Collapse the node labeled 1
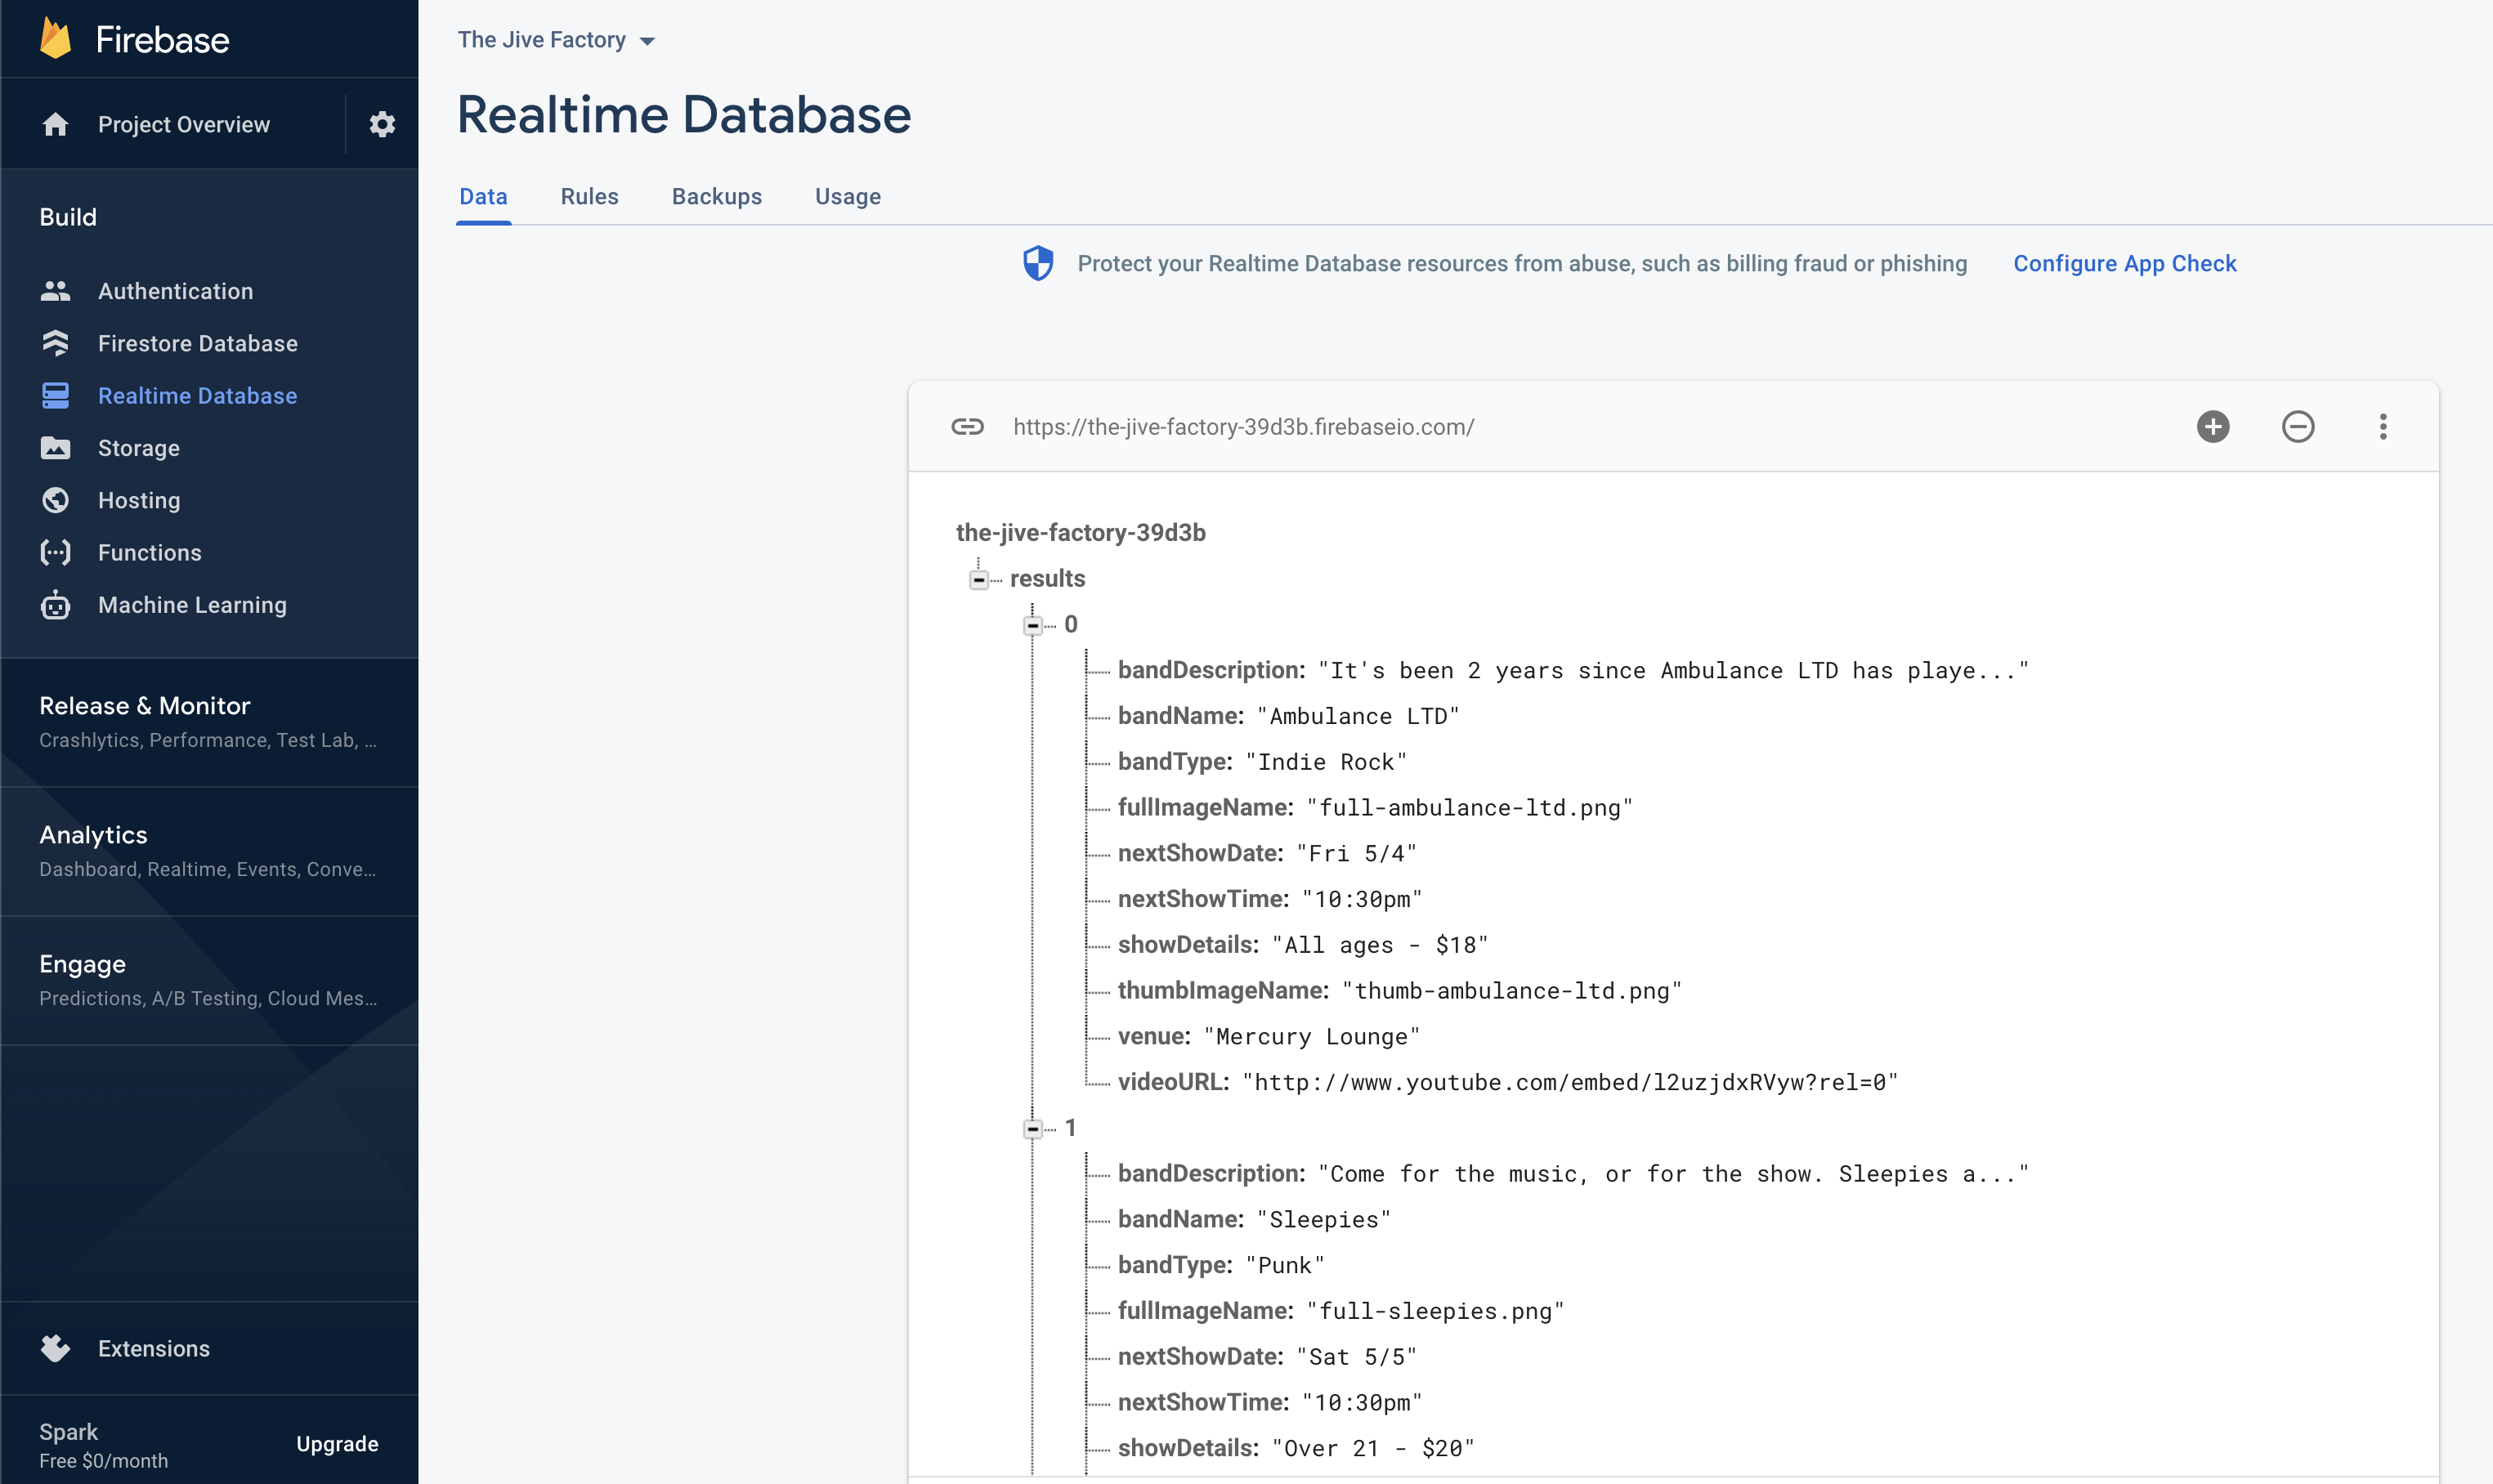The image size is (2493, 1484). pos(1033,1129)
